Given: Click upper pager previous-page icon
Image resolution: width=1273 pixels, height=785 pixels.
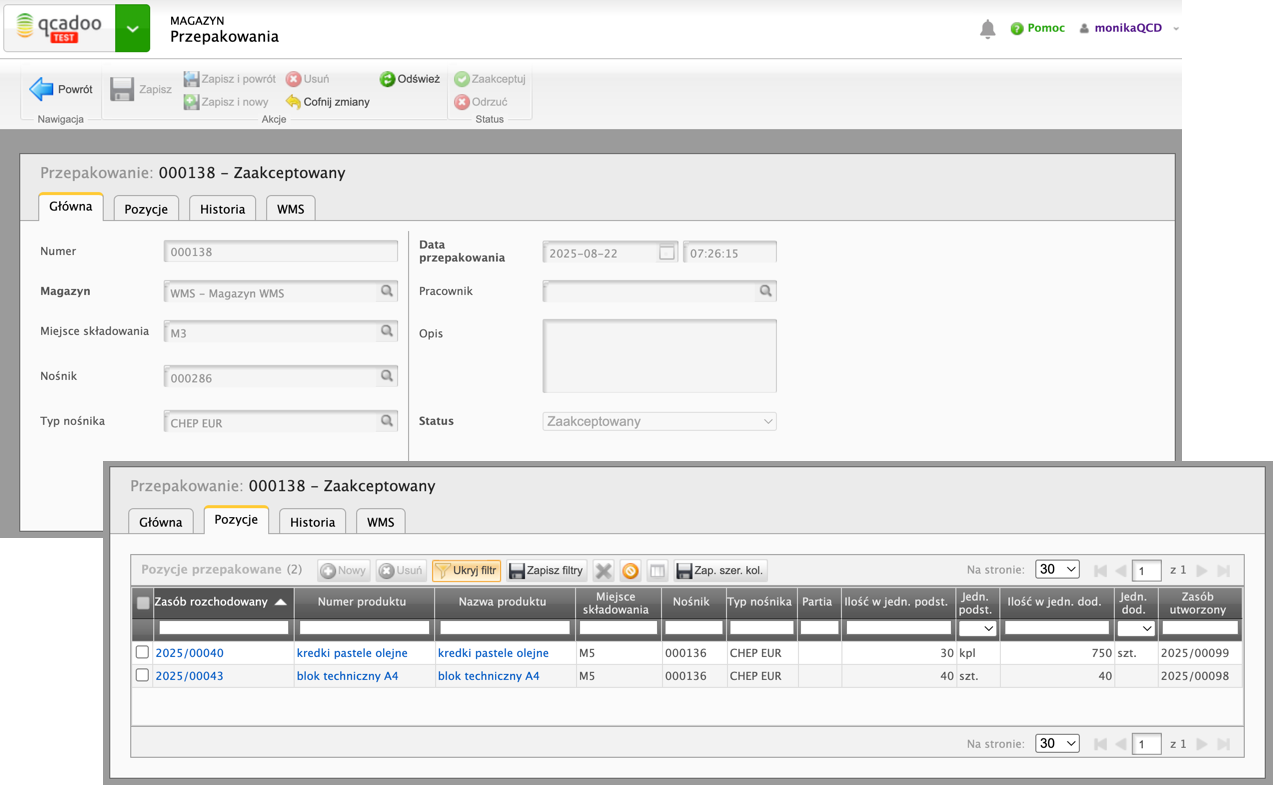Looking at the screenshot, I should coord(1121,570).
